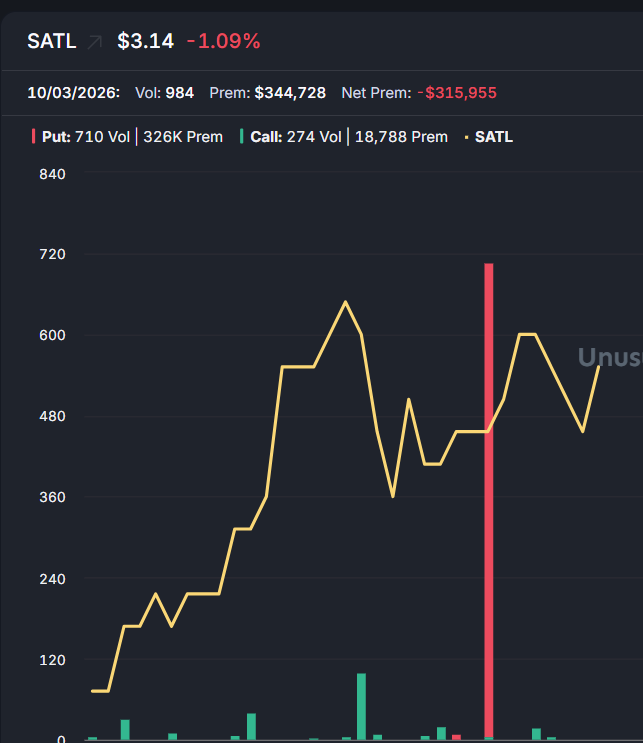Click the partially visible Unusual label
The image size is (643, 743).
[x=610, y=357]
